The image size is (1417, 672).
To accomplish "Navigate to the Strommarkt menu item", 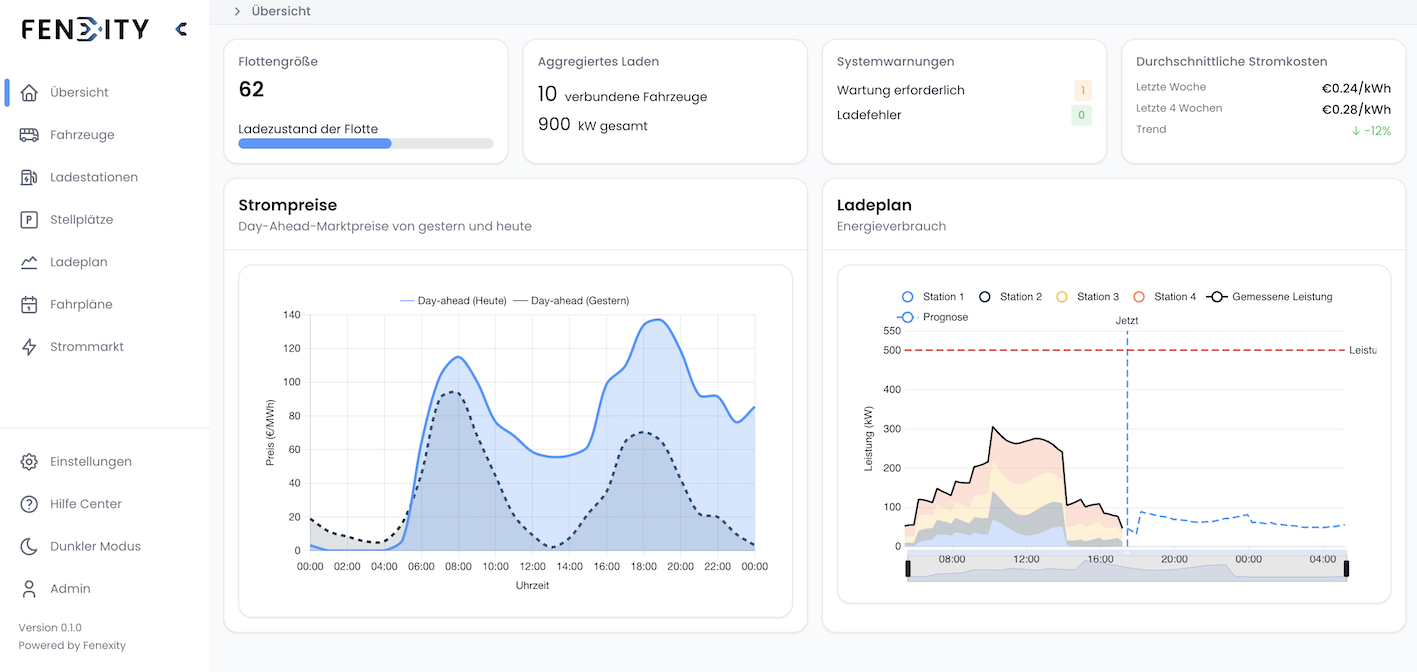I will pyautogui.click(x=87, y=346).
